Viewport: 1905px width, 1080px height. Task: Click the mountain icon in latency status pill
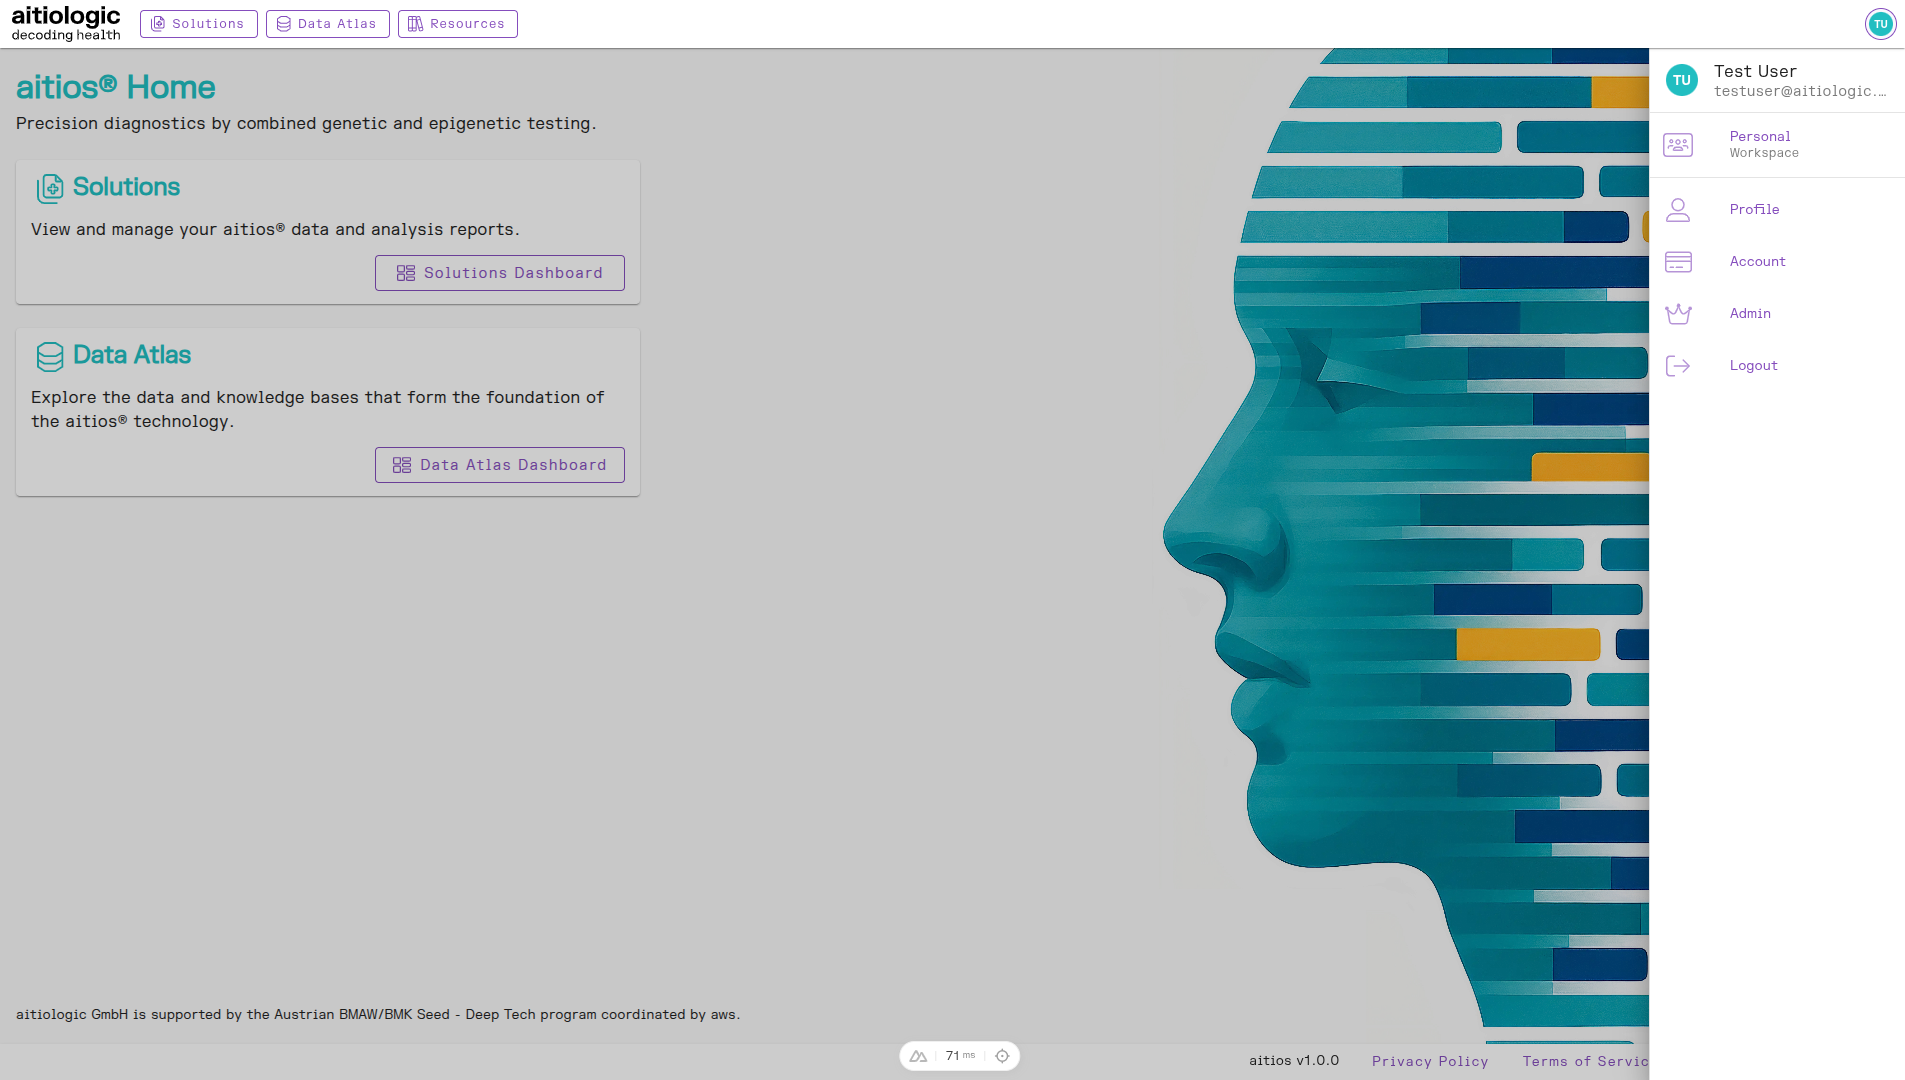pos(917,1055)
